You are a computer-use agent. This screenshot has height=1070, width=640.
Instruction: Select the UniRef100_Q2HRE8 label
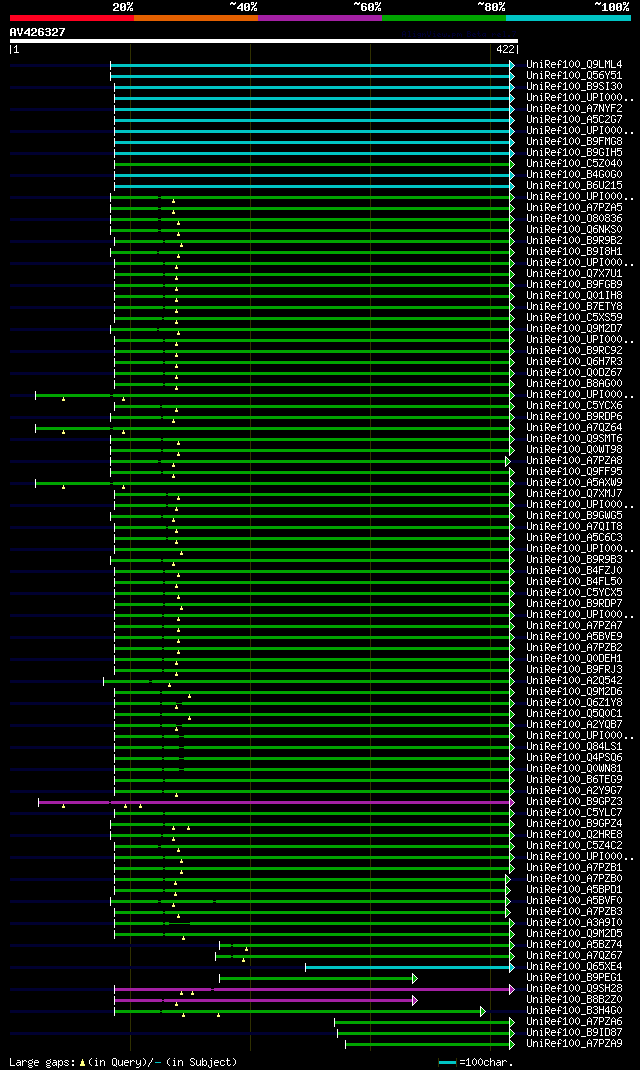pos(574,835)
